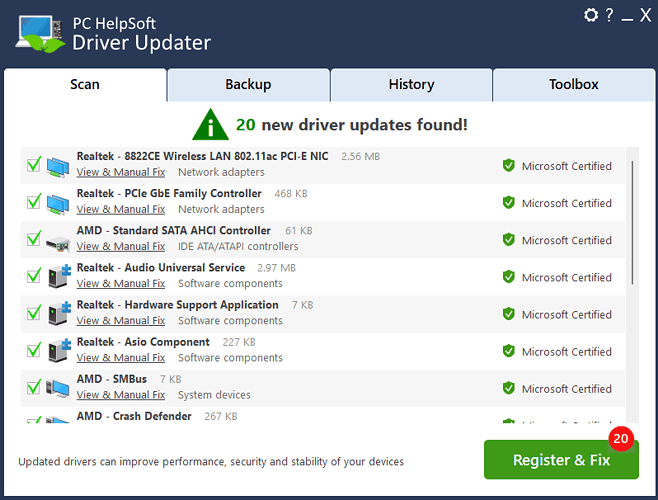658x500 pixels.
Task: Close the Driver Updater window
Action: [x=646, y=15]
